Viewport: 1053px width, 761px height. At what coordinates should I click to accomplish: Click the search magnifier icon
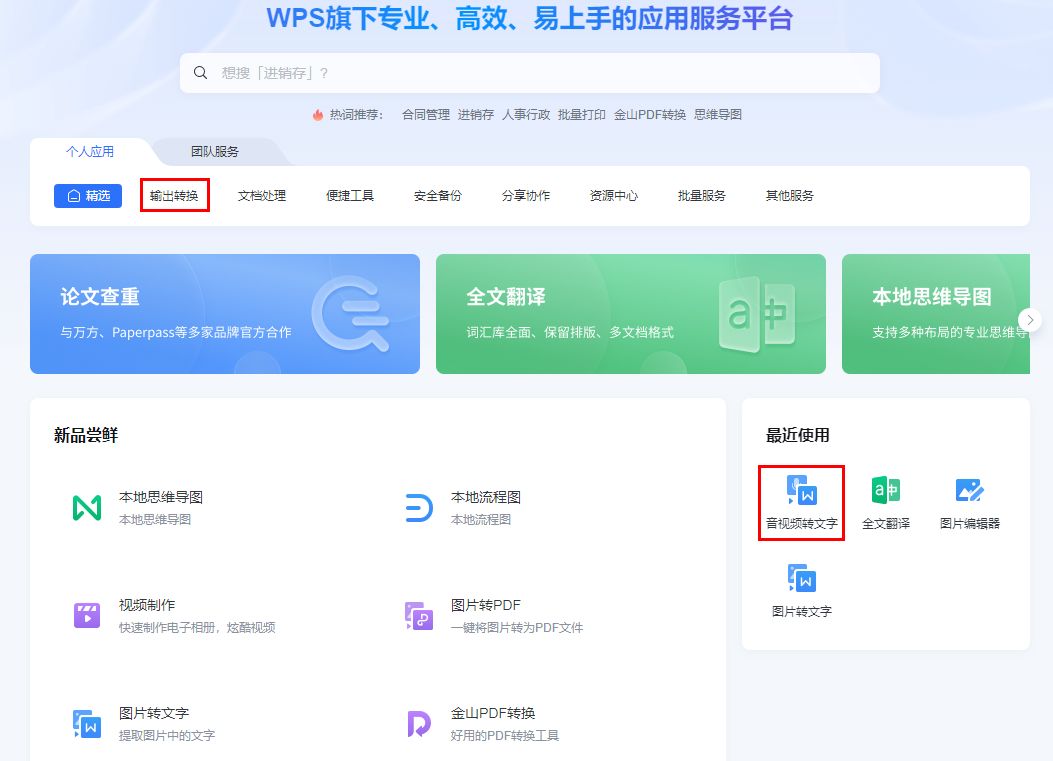point(200,73)
